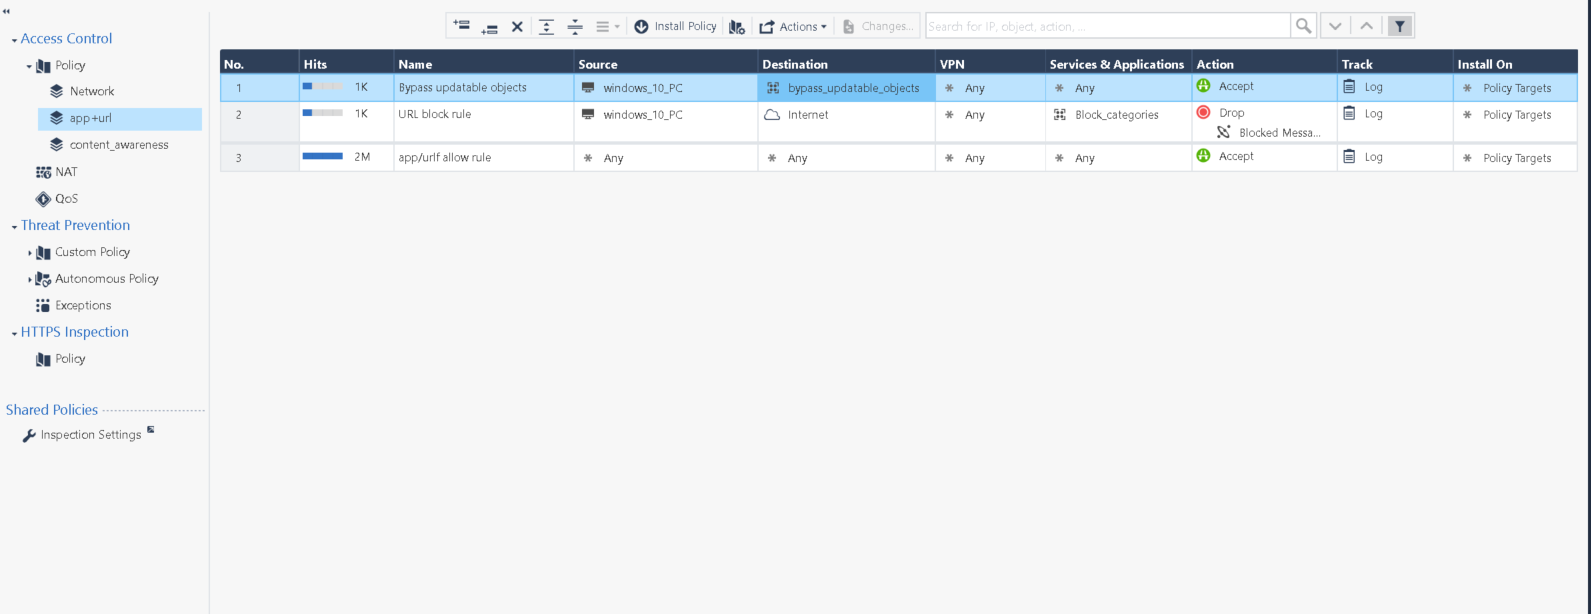
Task: Select rule name "URL block rule"
Action: pyautogui.click(x=435, y=115)
